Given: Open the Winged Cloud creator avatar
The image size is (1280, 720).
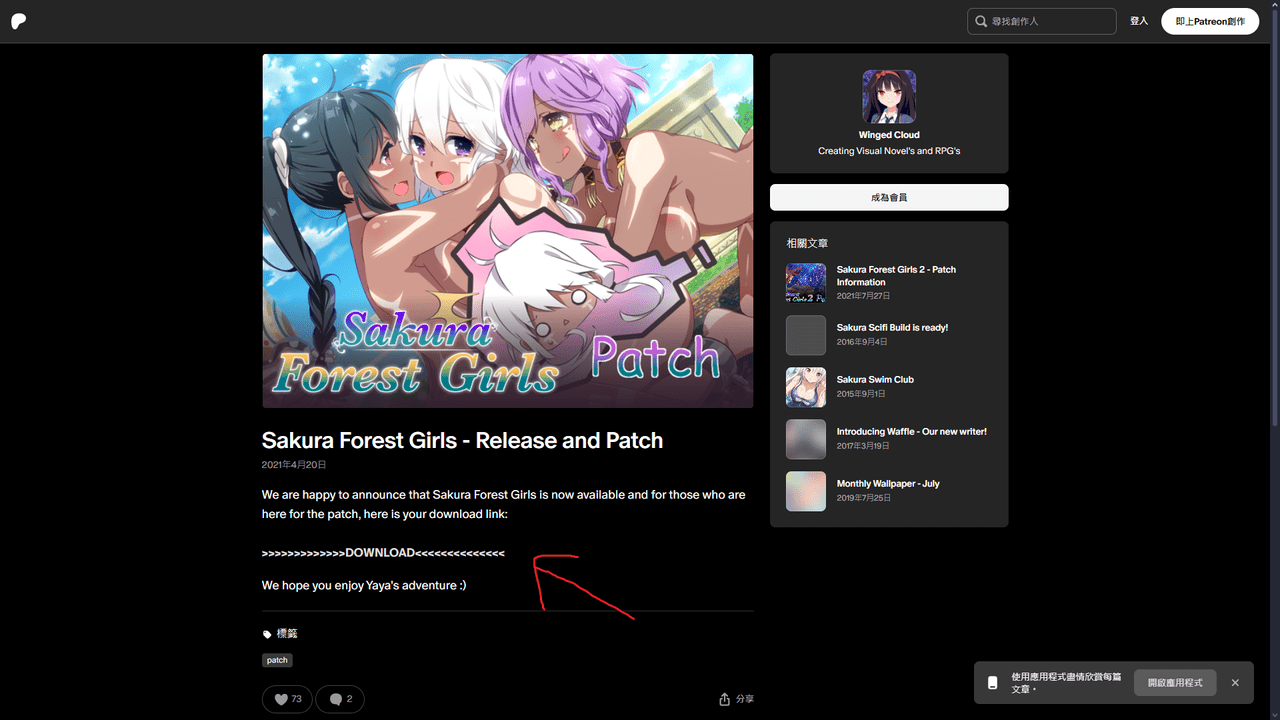Looking at the screenshot, I should click(x=889, y=97).
